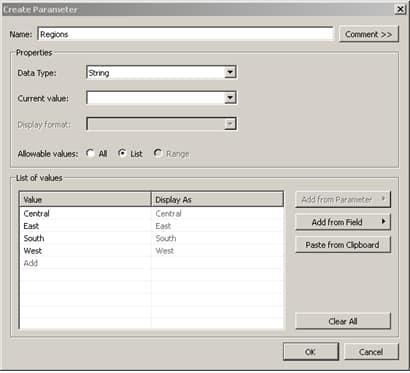Click Paste from Clipboard button
This screenshot has height=373, width=410.
click(x=343, y=245)
